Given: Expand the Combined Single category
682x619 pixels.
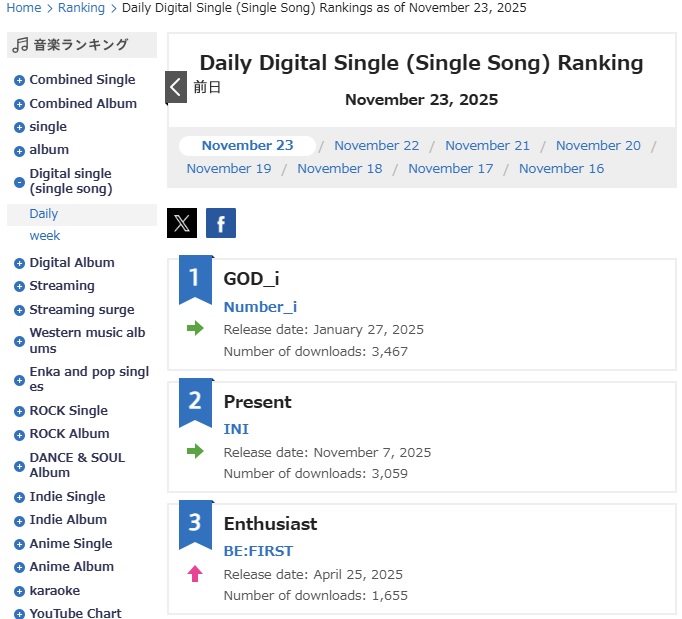Looking at the screenshot, I should (x=19, y=80).
